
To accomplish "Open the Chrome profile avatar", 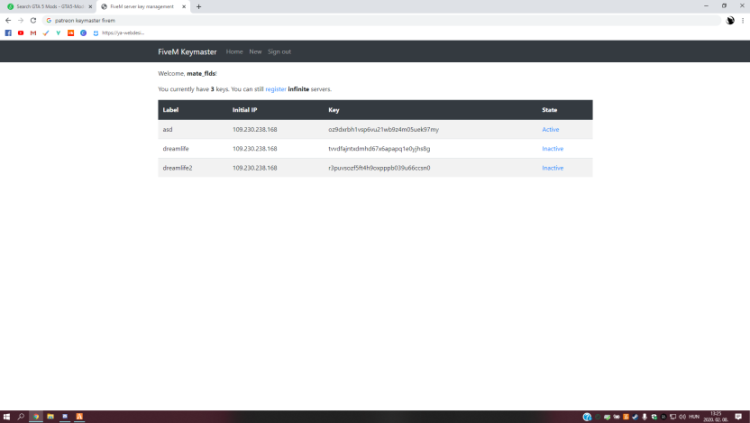I will point(730,21).
